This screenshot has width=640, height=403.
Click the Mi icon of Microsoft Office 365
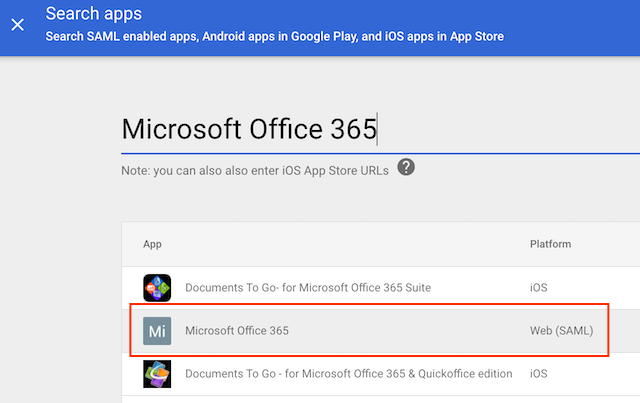(x=157, y=331)
